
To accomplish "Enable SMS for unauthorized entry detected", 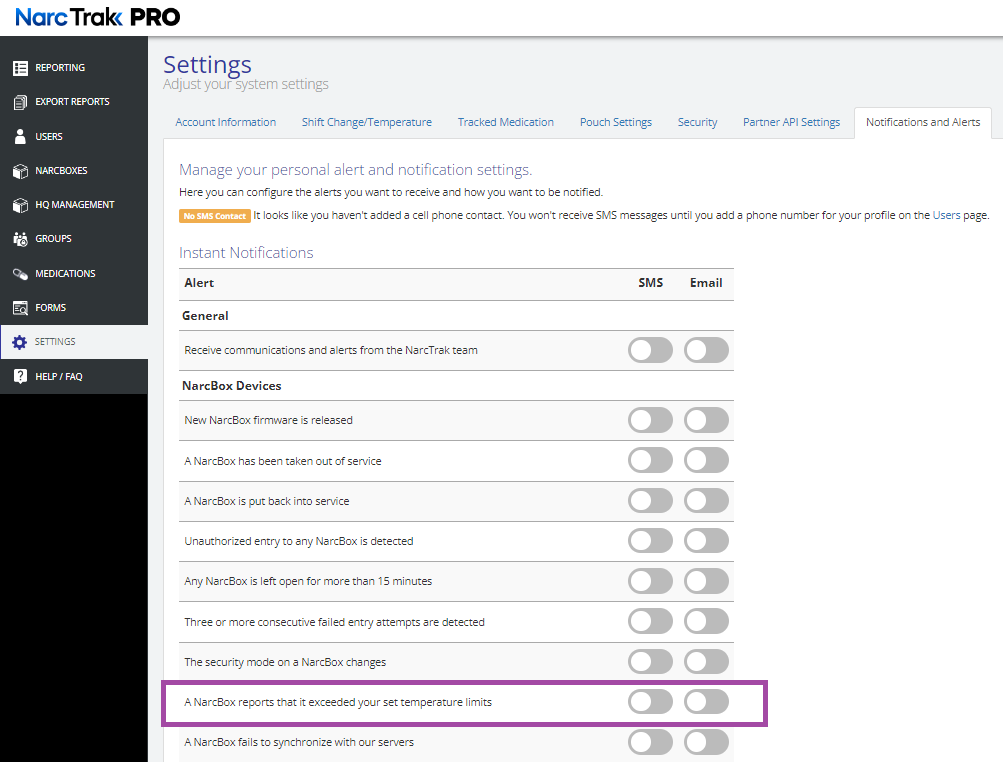I will click(x=650, y=541).
